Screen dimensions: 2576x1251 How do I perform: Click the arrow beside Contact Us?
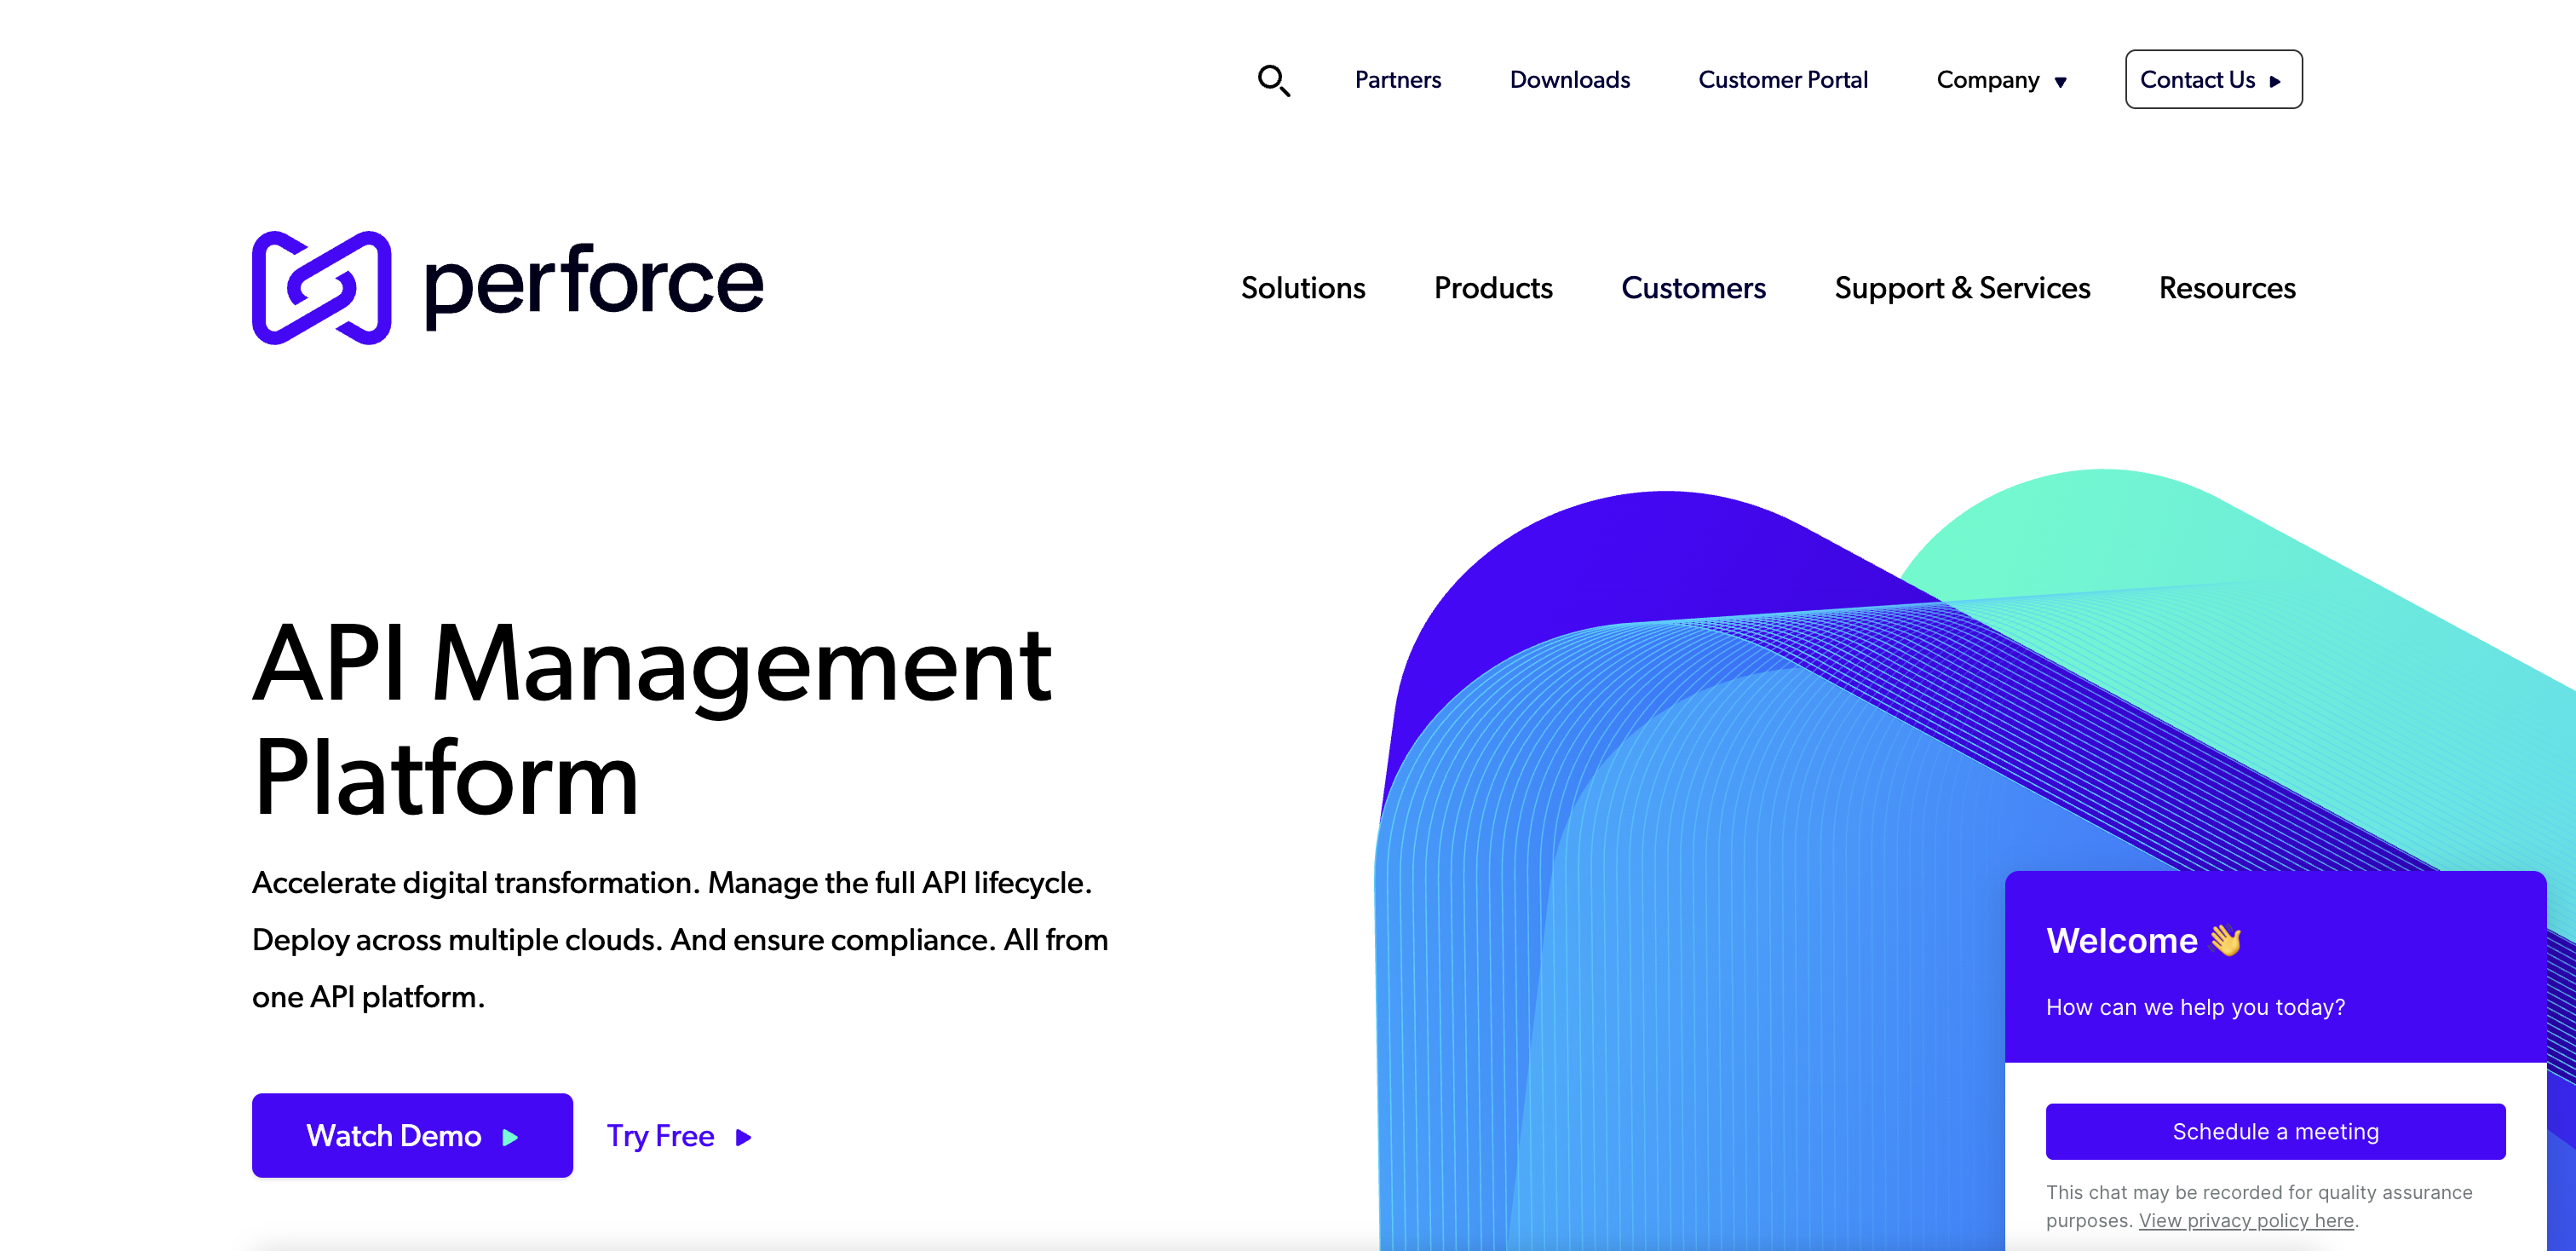point(2275,82)
